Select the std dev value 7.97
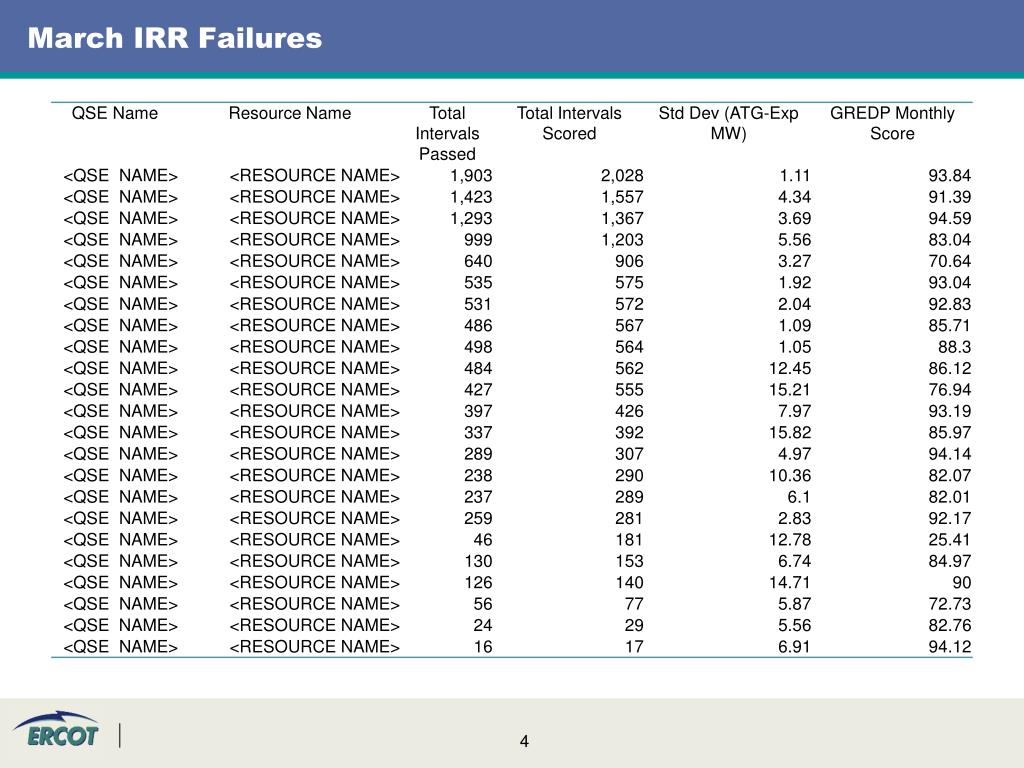Screen dimensions: 1024x768 pos(794,411)
